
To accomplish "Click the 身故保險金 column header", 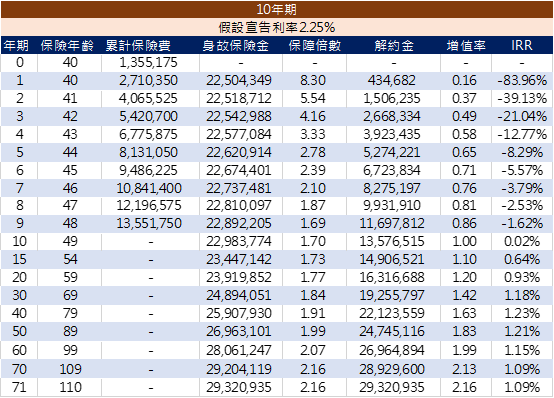I will coord(236,45).
